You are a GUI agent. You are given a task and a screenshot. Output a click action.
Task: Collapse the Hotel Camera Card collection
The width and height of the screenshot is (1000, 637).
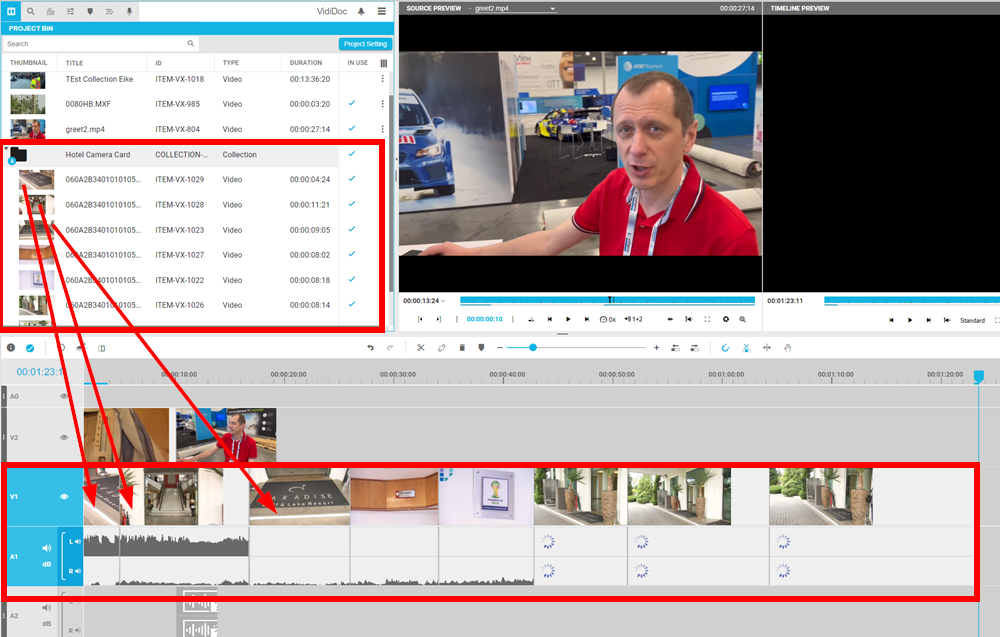pyautogui.click(x=7, y=150)
